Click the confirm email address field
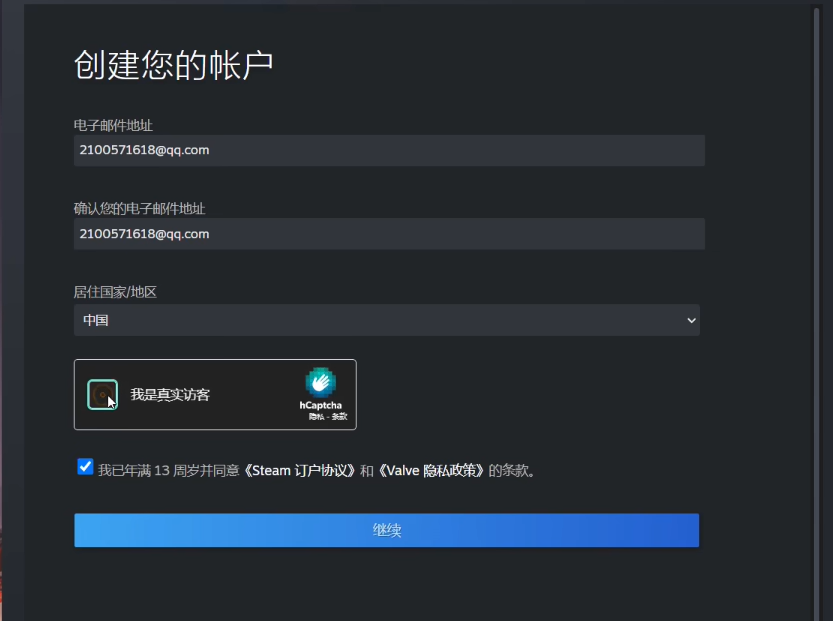The height and width of the screenshot is (621, 833). 389,234
